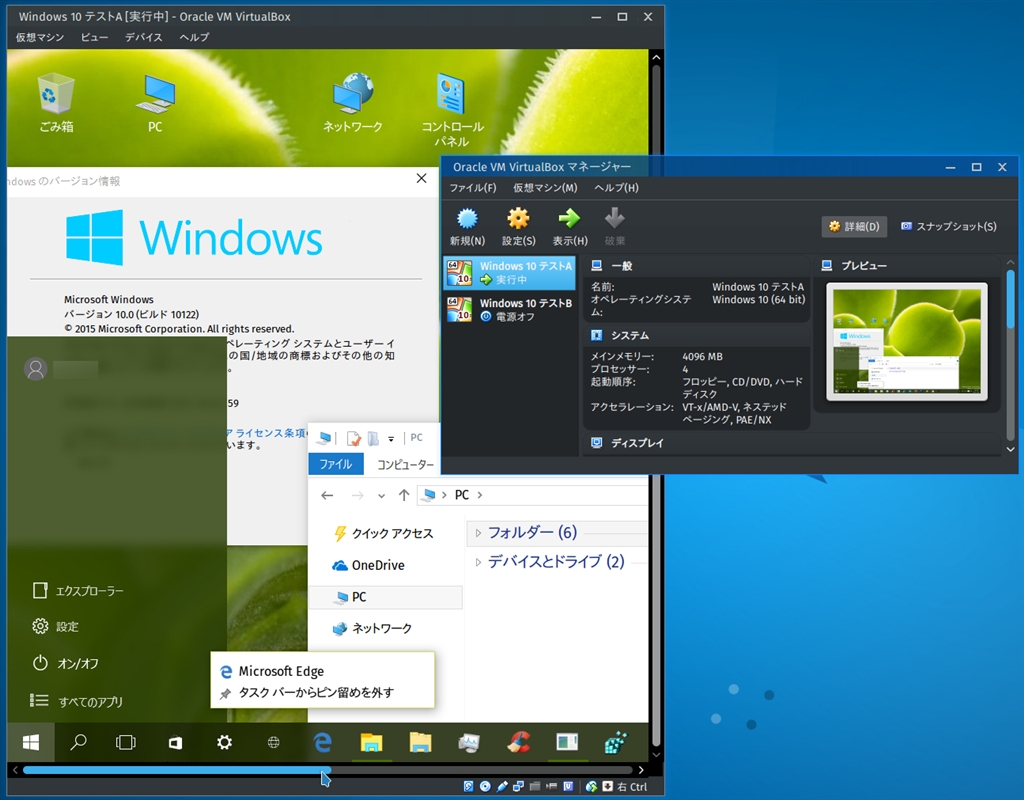
Task: Click the mouse integration status icon
Action: click(591, 786)
